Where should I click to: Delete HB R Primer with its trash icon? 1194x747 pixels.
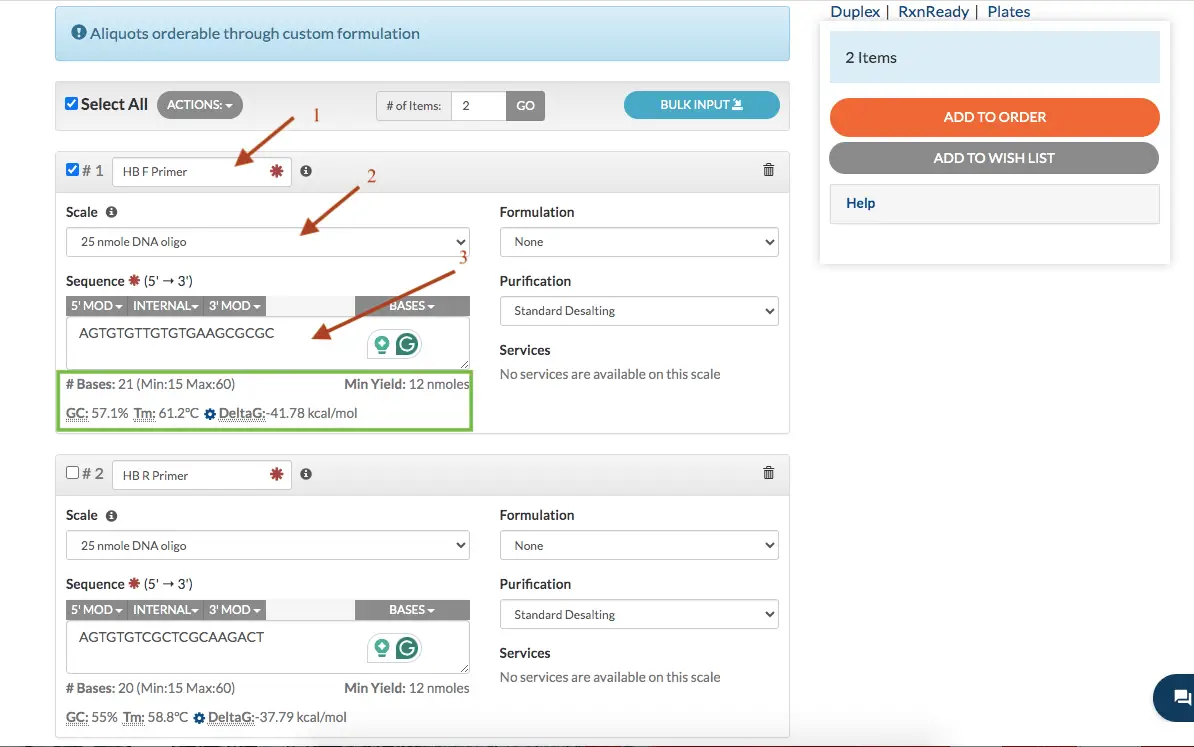click(768, 473)
